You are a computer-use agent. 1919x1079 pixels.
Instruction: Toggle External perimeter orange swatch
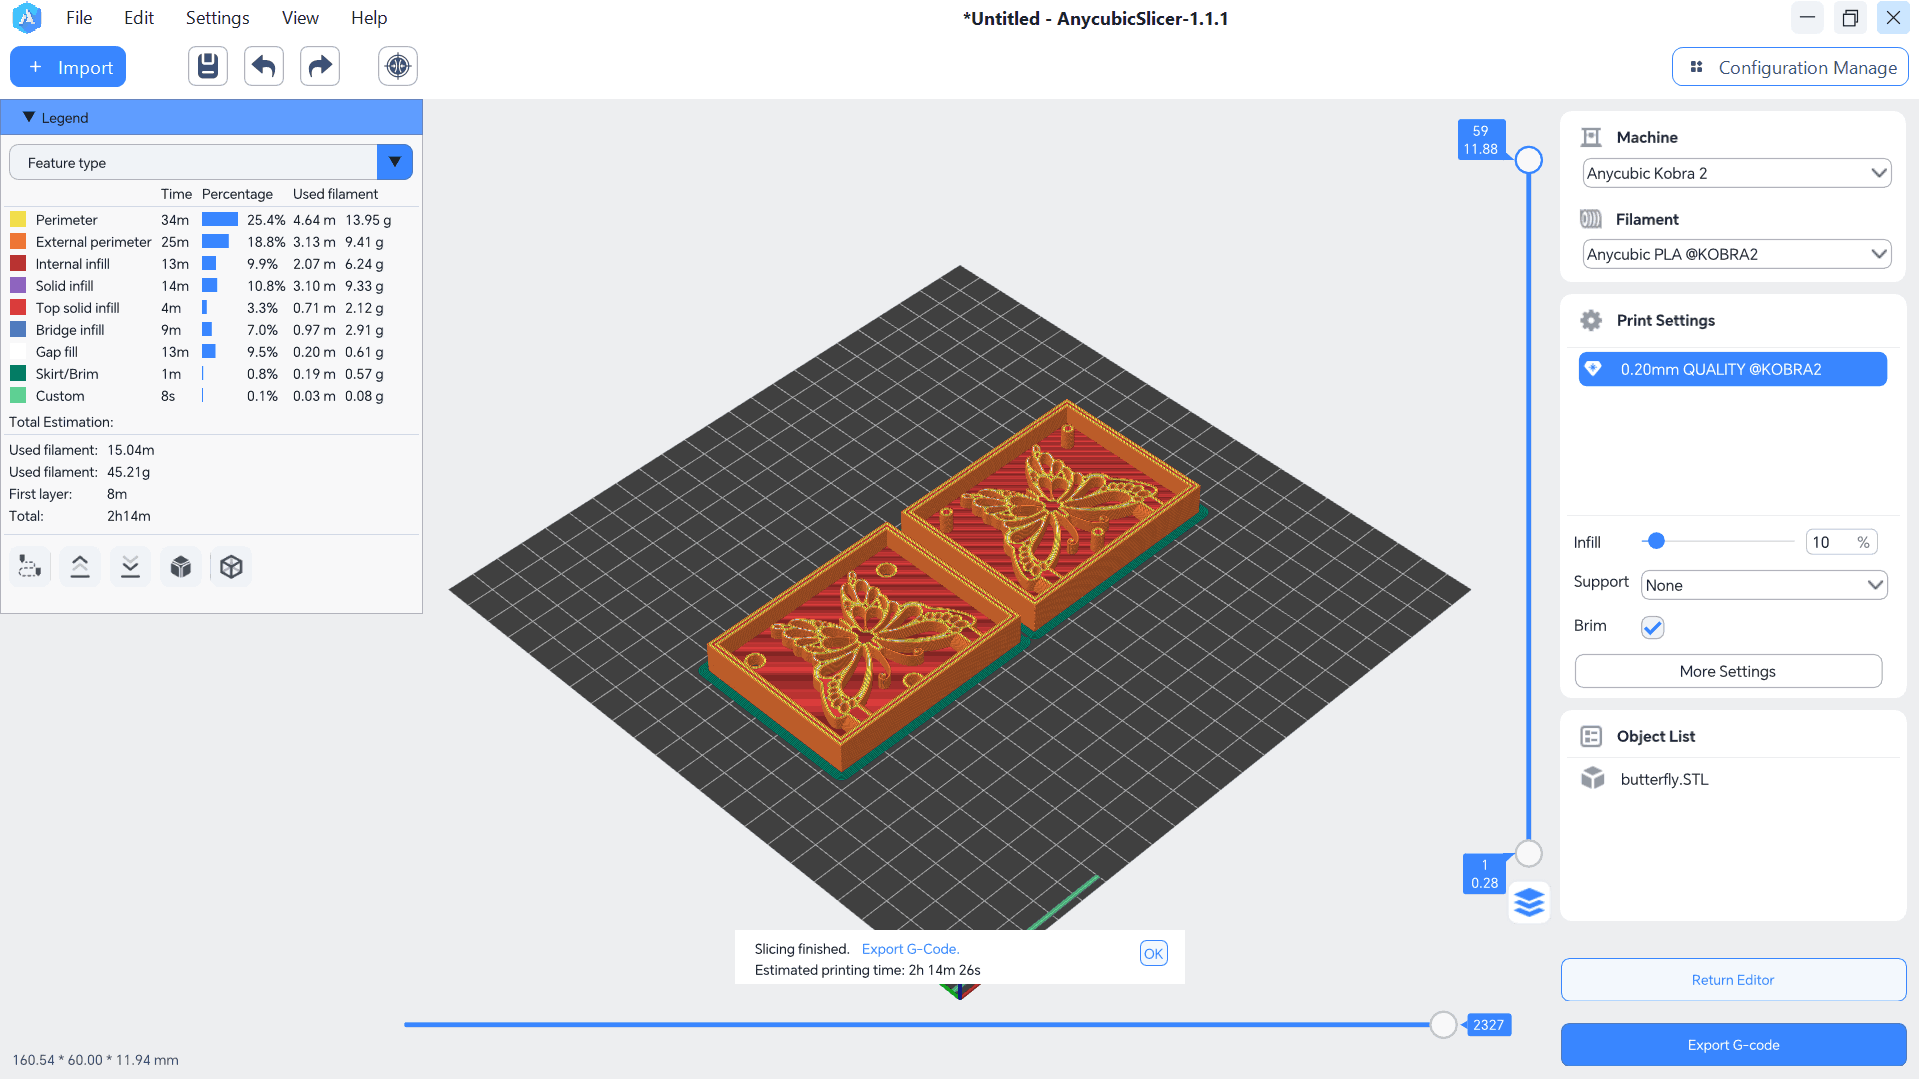pos(18,242)
